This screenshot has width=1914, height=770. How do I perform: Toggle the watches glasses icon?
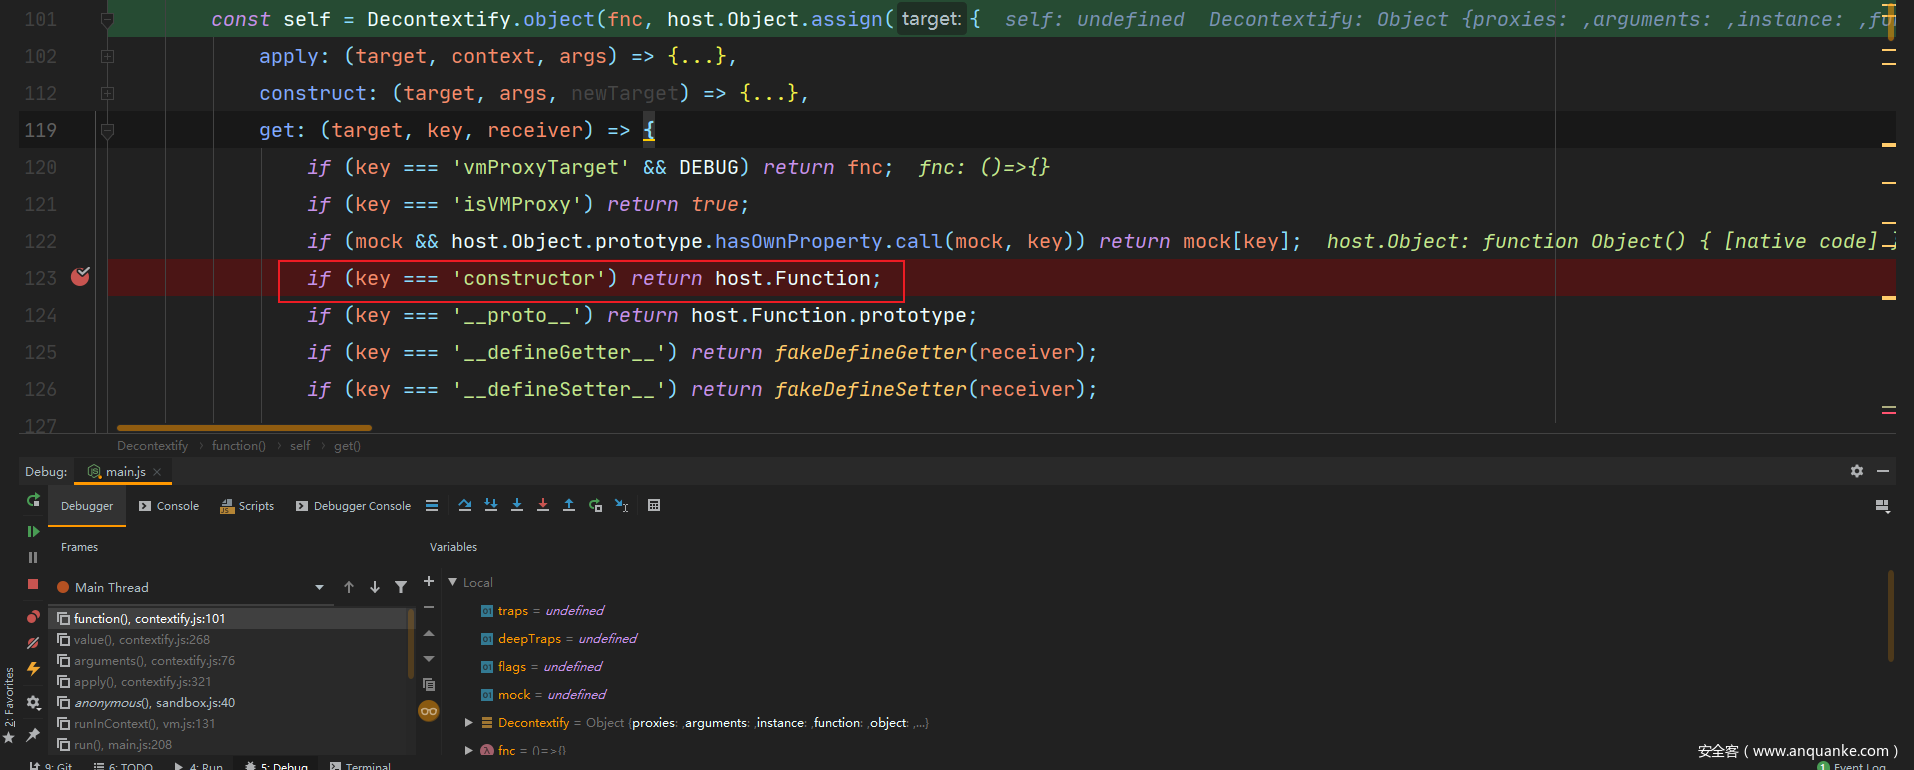(x=429, y=711)
